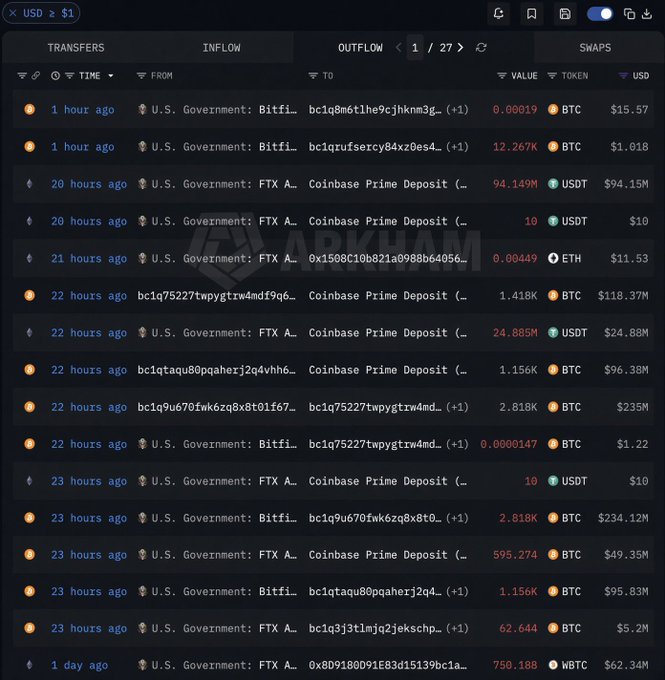This screenshot has height=680, width=665.
Task: Click the copy icon in the top bar
Action: click(629, 14)
